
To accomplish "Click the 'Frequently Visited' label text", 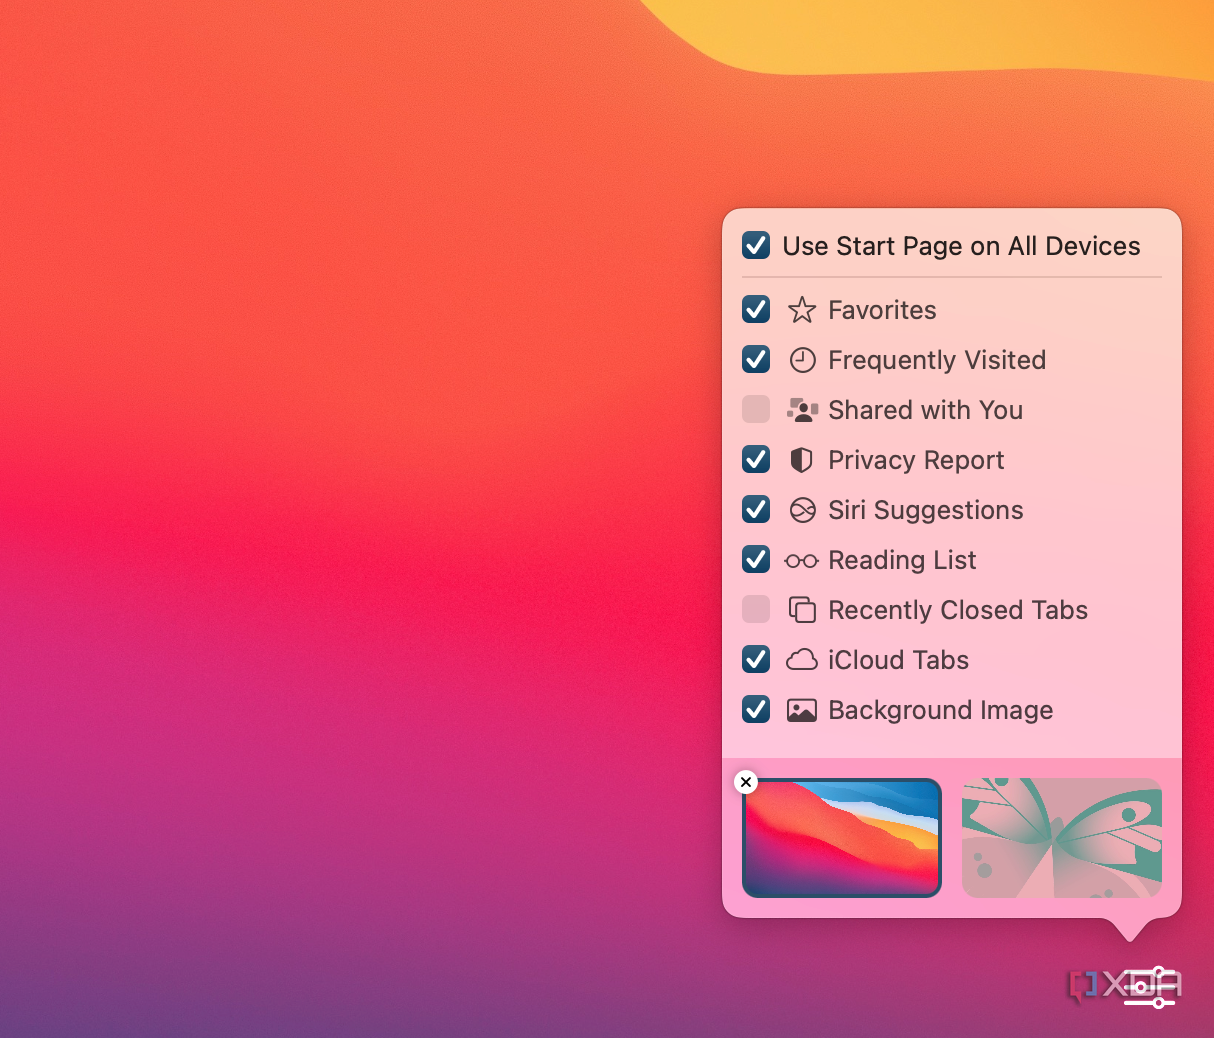I will (937, 360).
